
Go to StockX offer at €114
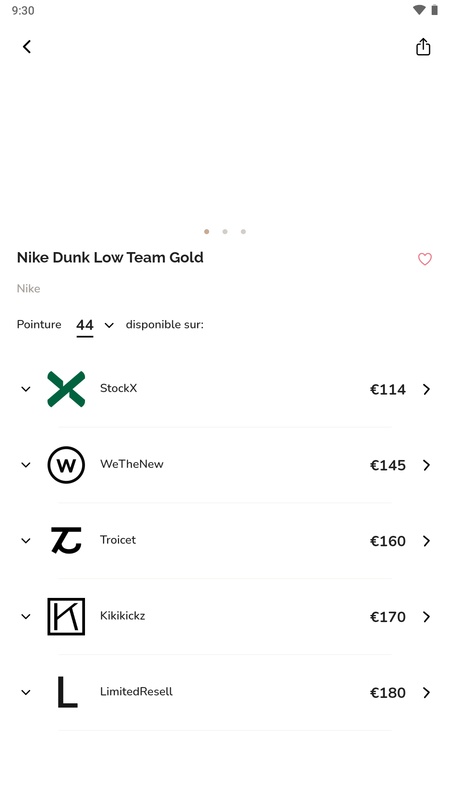(427, 389)
